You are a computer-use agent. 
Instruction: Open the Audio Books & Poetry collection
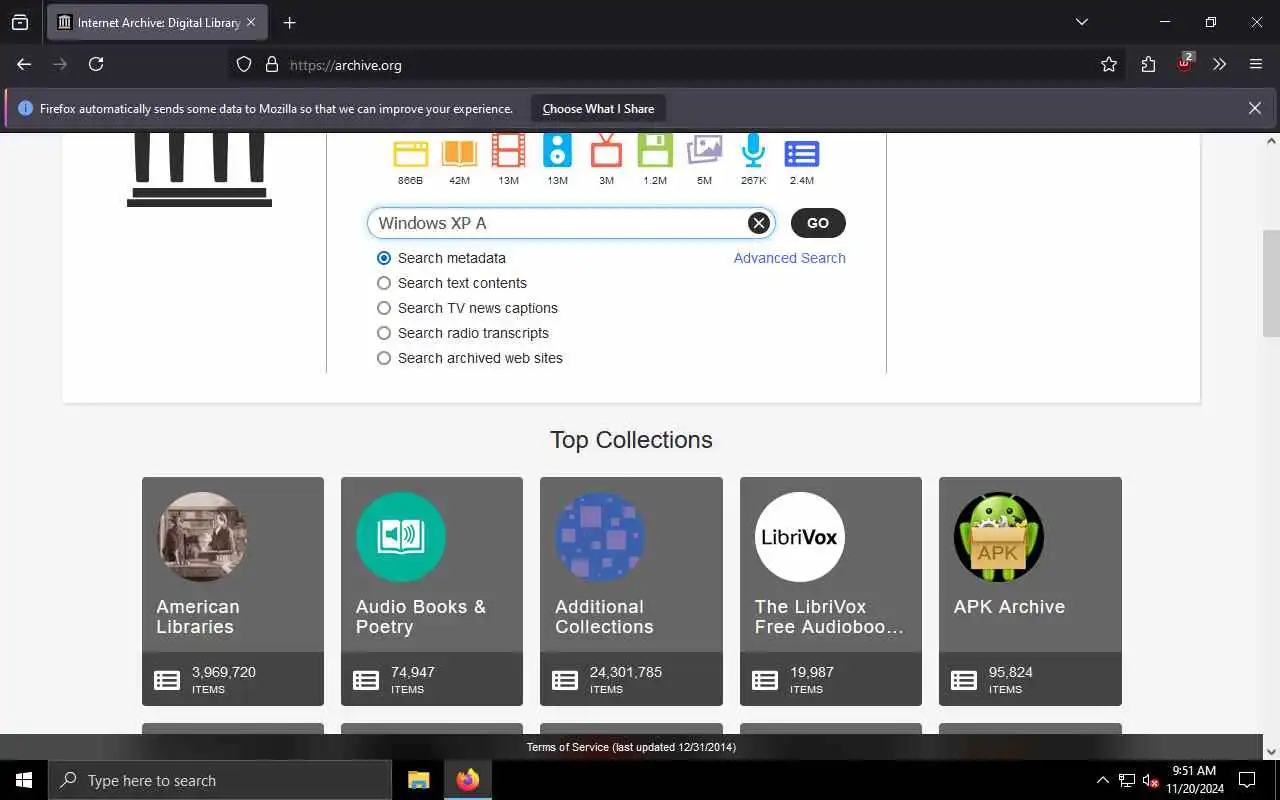[432, 591]
